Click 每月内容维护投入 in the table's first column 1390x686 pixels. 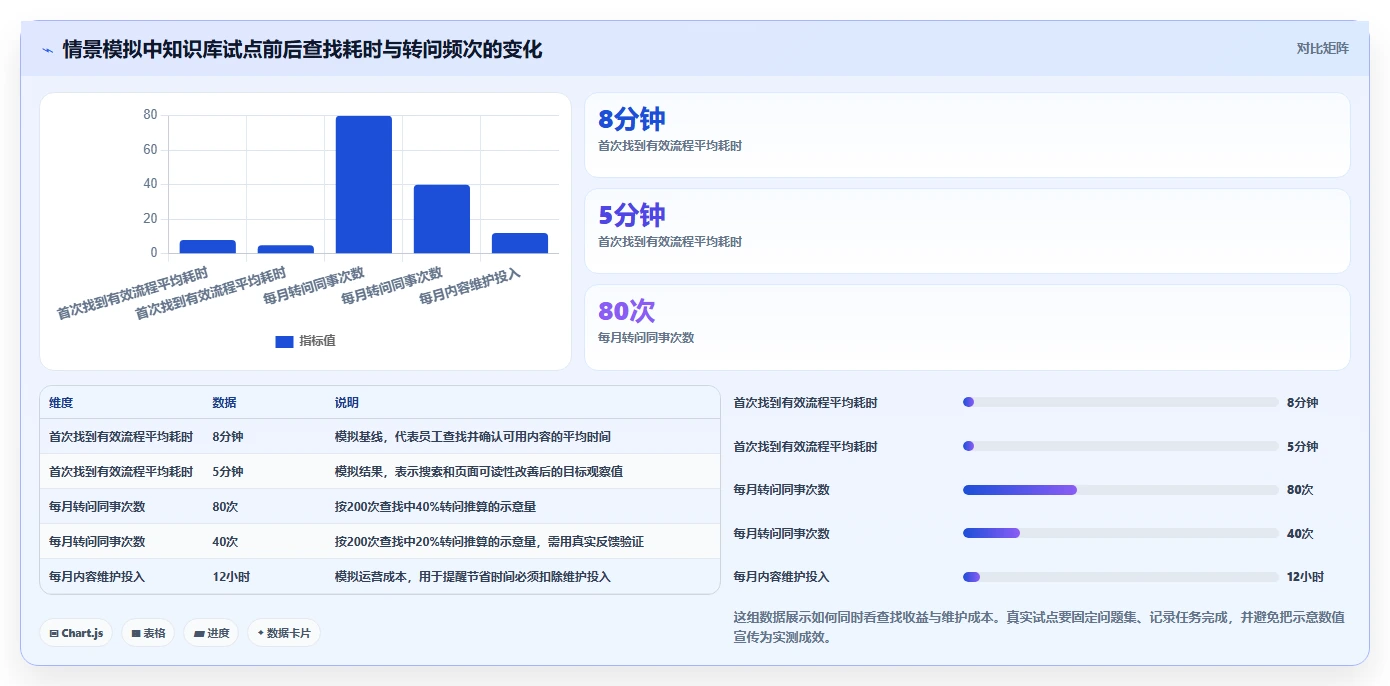click(97, 576)
